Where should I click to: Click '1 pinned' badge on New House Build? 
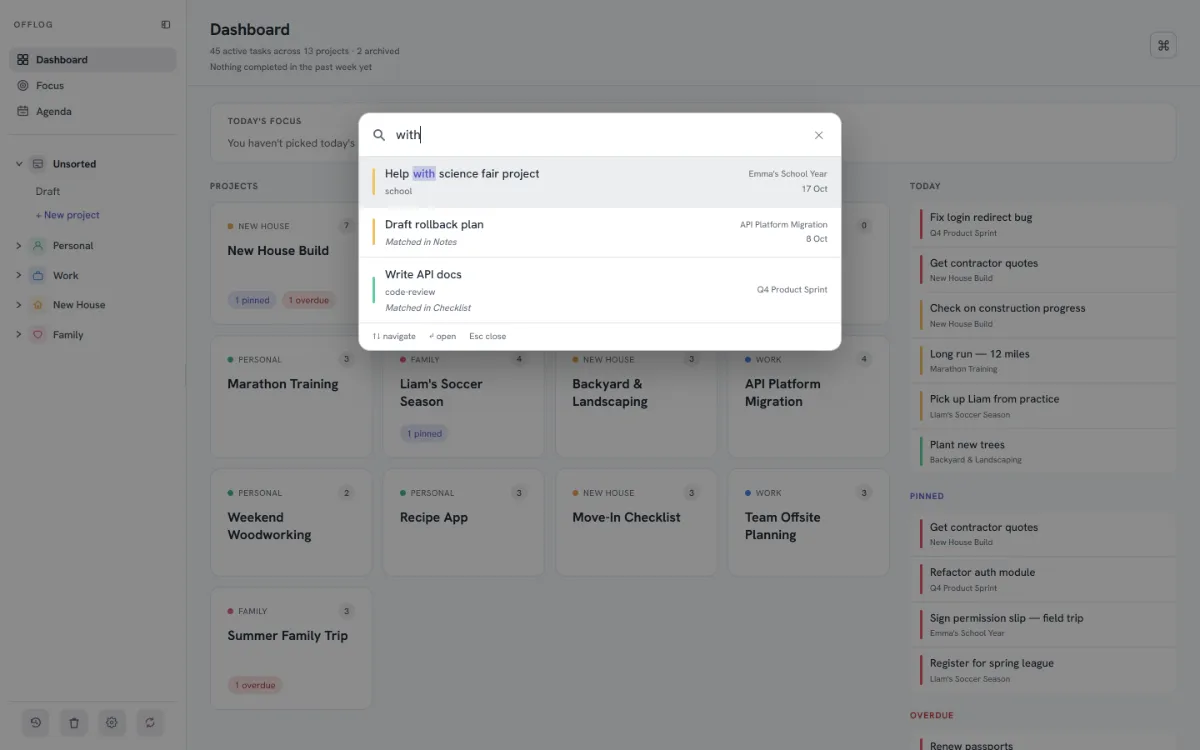coord(253,300)
